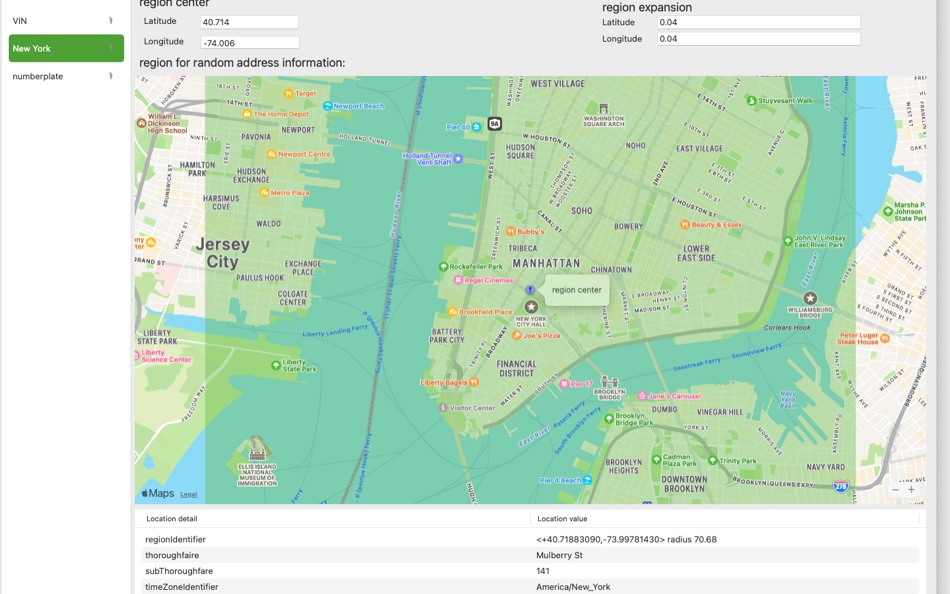
Task: Click the Trinity Park icon
Action: pos(712,461)
